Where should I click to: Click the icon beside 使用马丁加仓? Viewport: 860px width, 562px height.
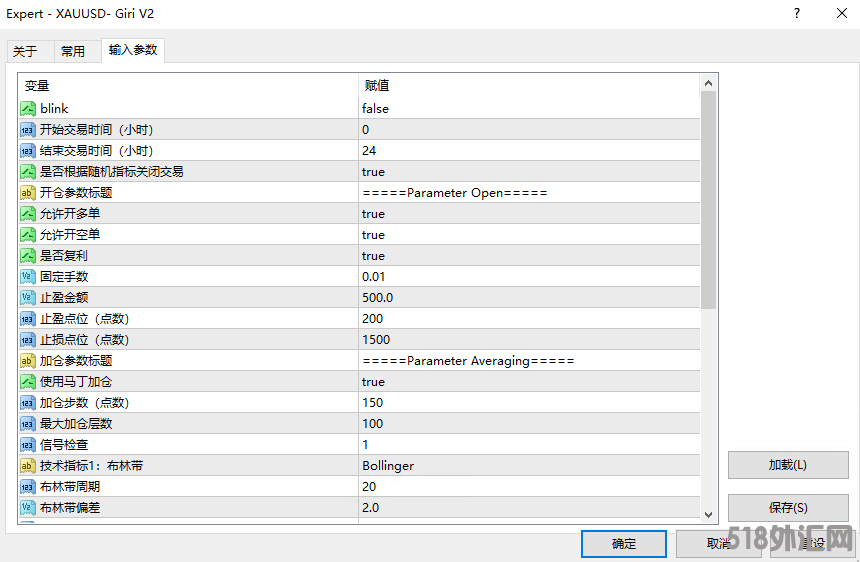point(28,381)
